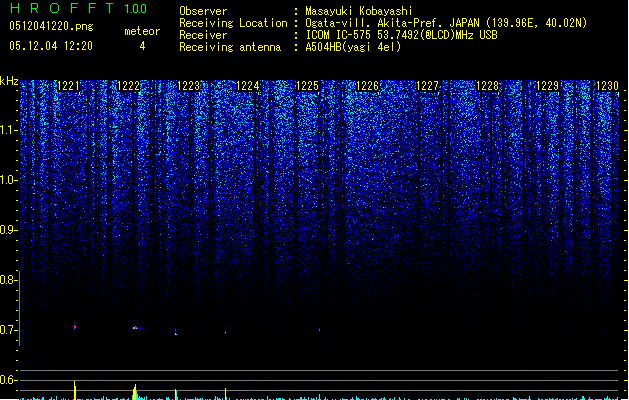Click the Receiver label
629x400 pixels.
(203, 35)
